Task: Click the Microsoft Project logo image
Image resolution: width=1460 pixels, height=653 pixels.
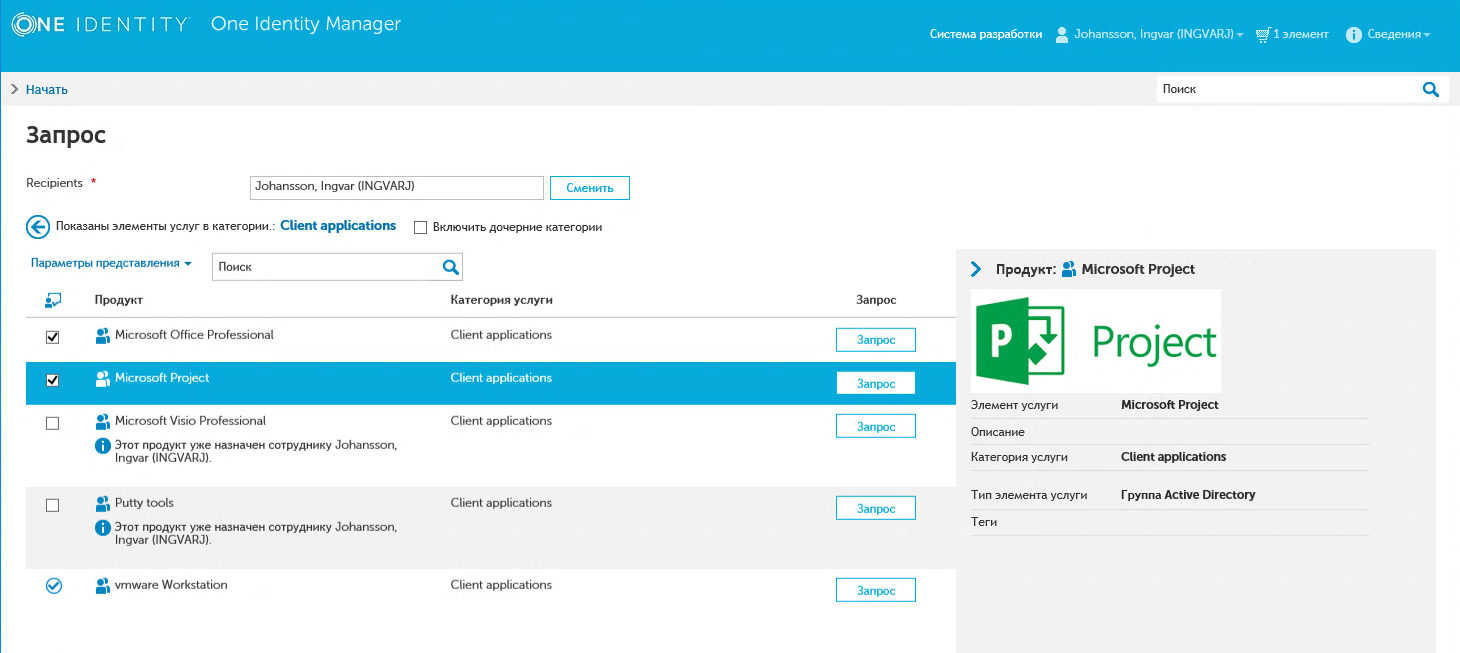Action: coord(1096,341)
